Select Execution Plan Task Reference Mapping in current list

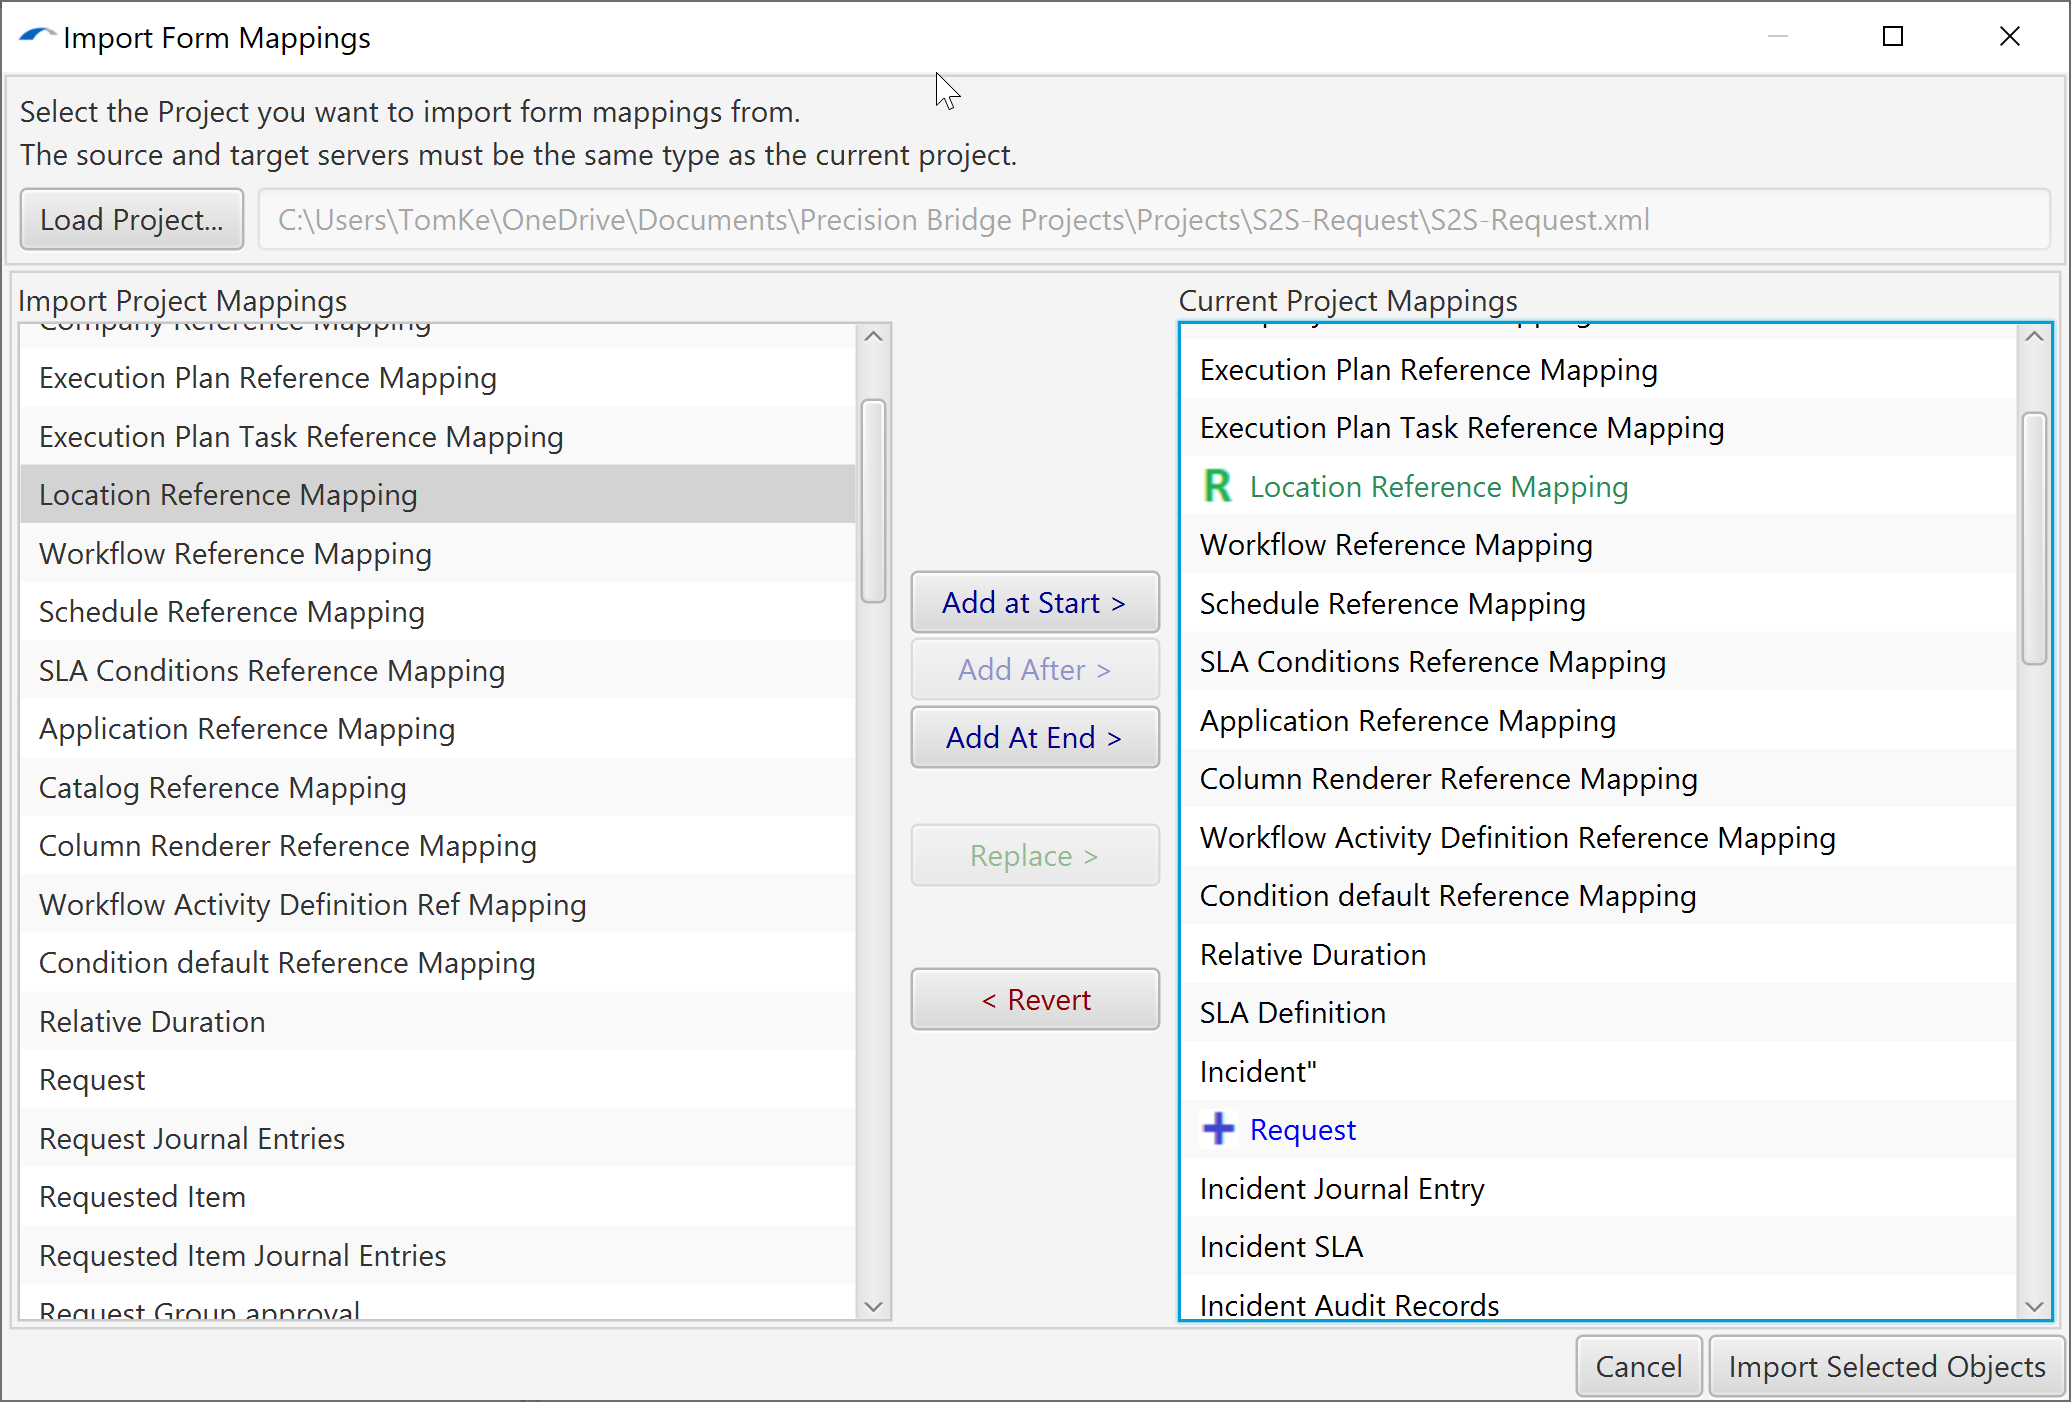[1598, 427]
